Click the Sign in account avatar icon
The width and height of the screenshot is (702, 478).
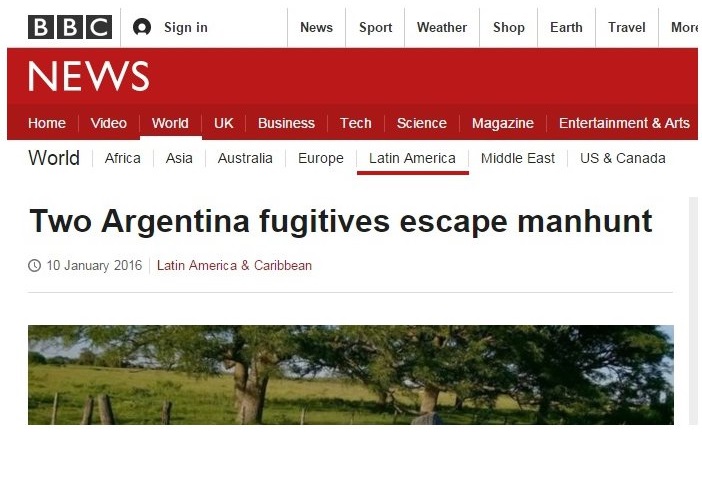[142, 27]
